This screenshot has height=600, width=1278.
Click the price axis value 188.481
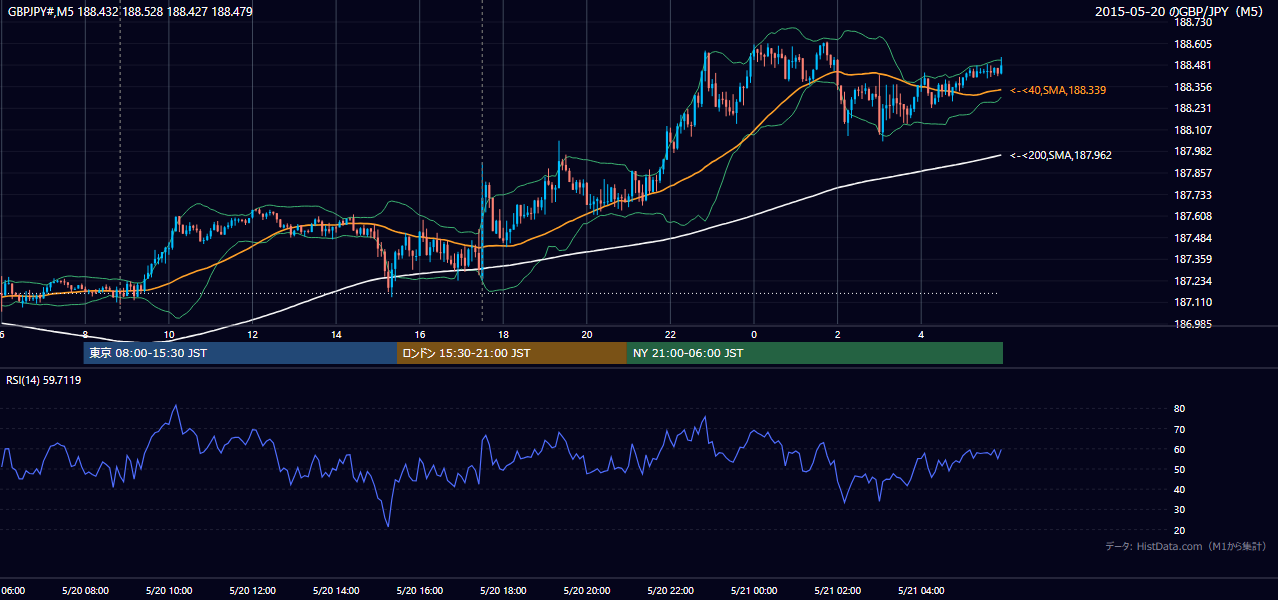click(x=1192, y=65)
